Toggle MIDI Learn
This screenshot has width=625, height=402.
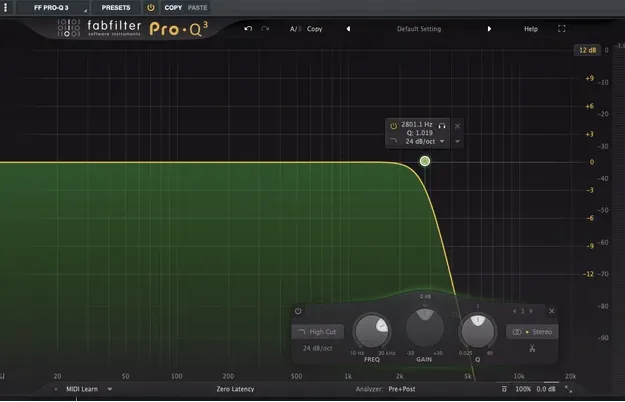tap(82, 389)
